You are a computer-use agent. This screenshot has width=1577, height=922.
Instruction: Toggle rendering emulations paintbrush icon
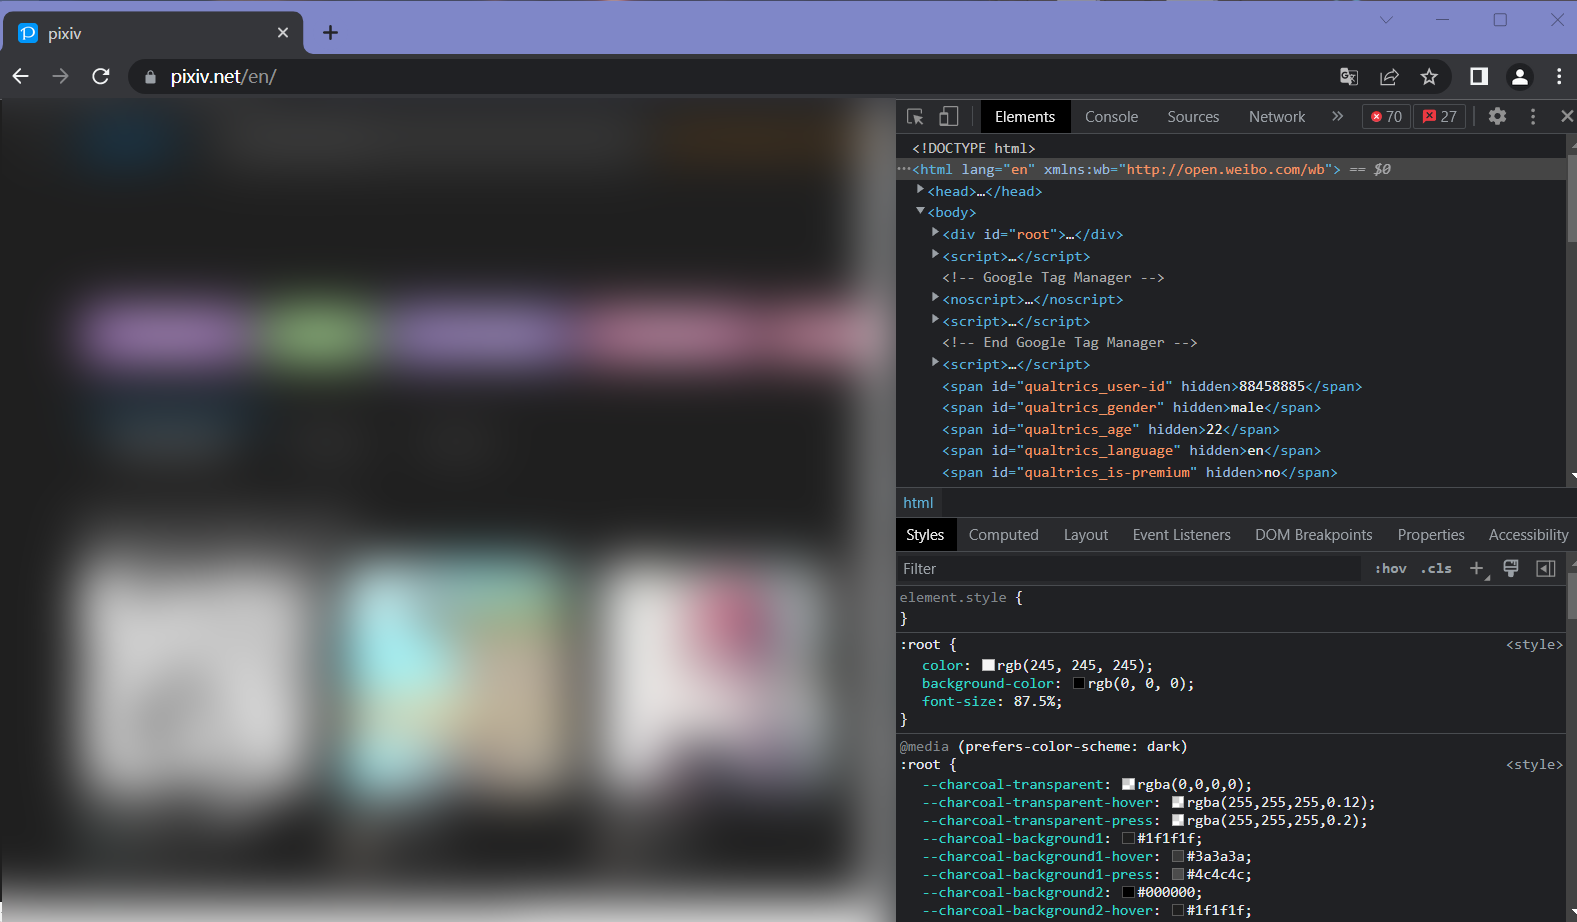[x=1511, y=568]
